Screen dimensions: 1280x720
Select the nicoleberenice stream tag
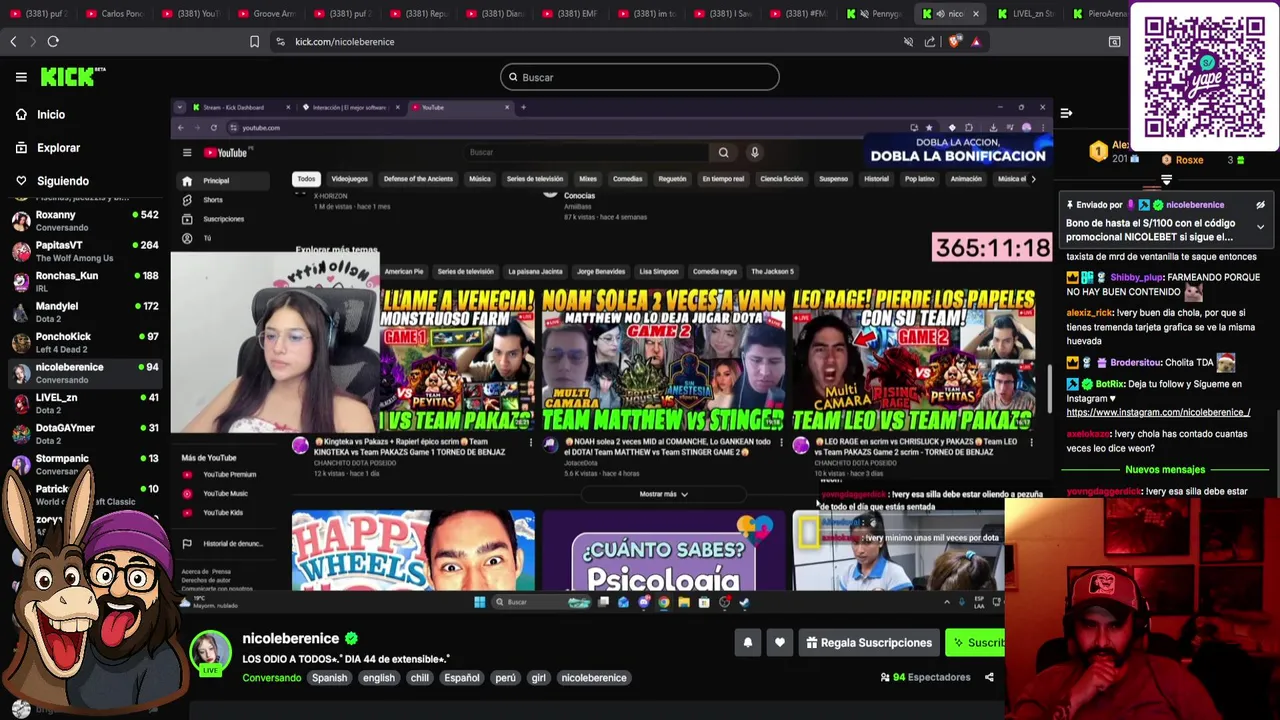click(x=594, y=678)
